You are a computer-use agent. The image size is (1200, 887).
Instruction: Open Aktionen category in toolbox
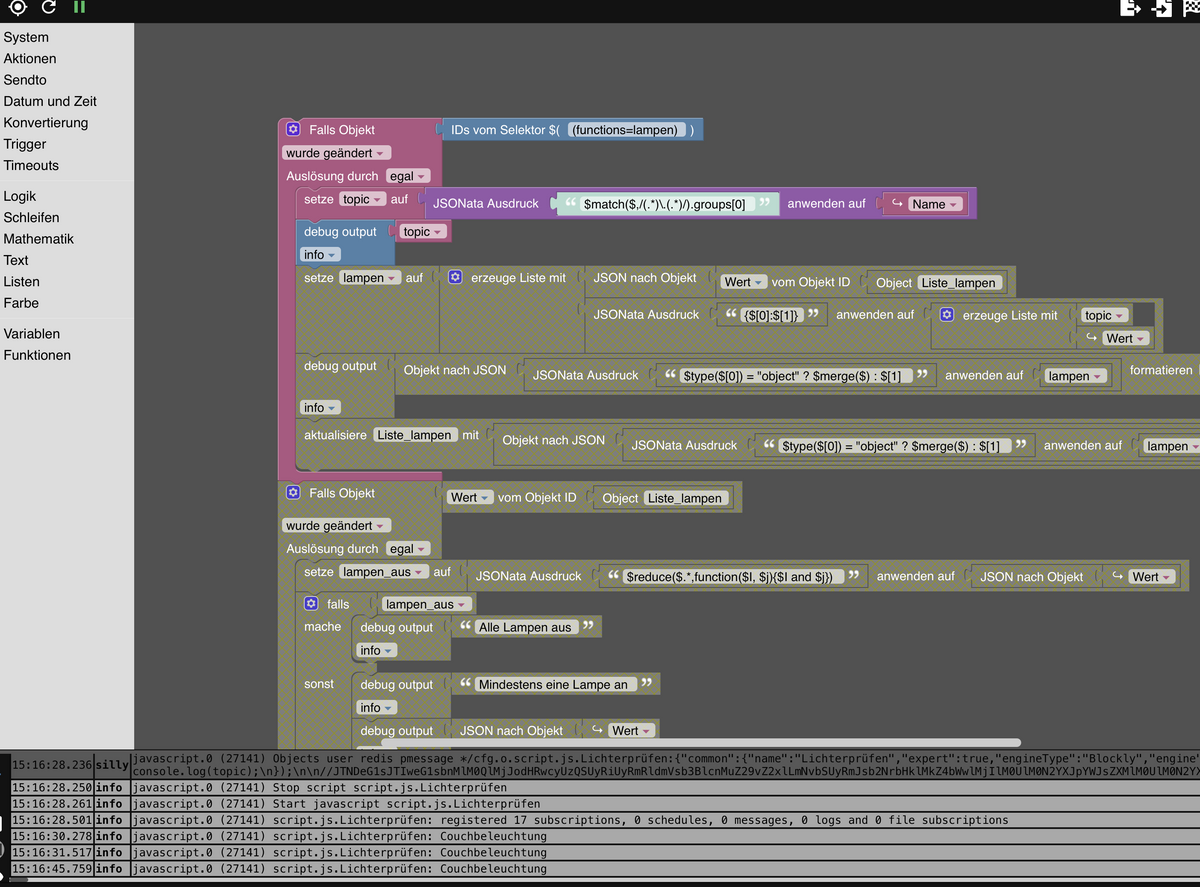(30, 59)
